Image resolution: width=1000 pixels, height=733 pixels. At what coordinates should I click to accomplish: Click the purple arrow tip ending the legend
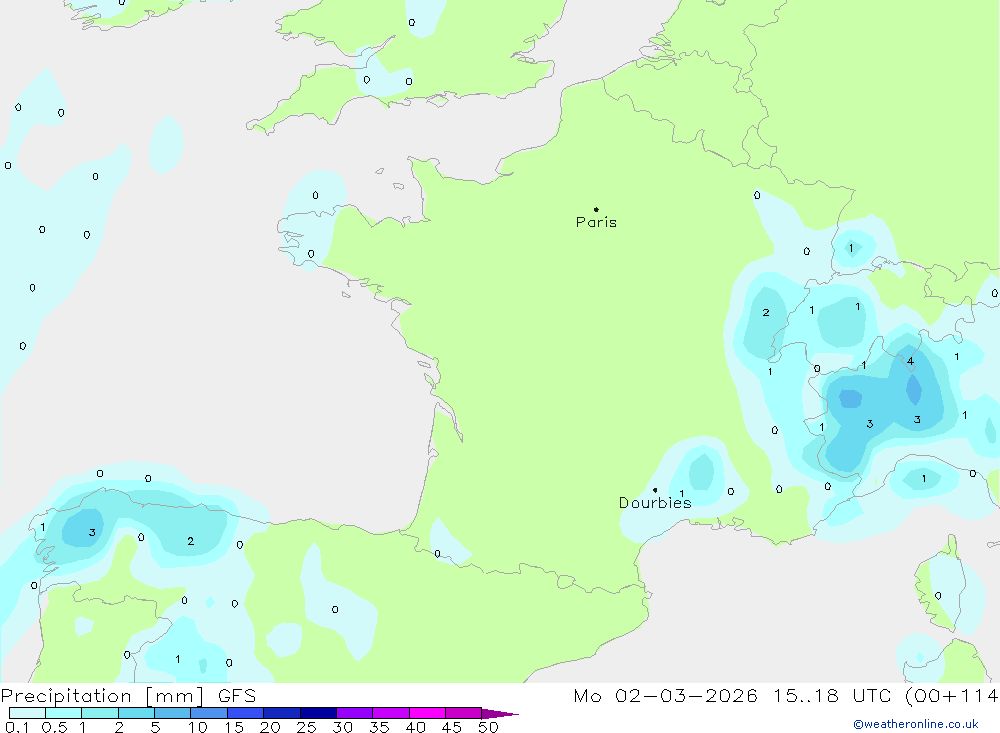500,714
